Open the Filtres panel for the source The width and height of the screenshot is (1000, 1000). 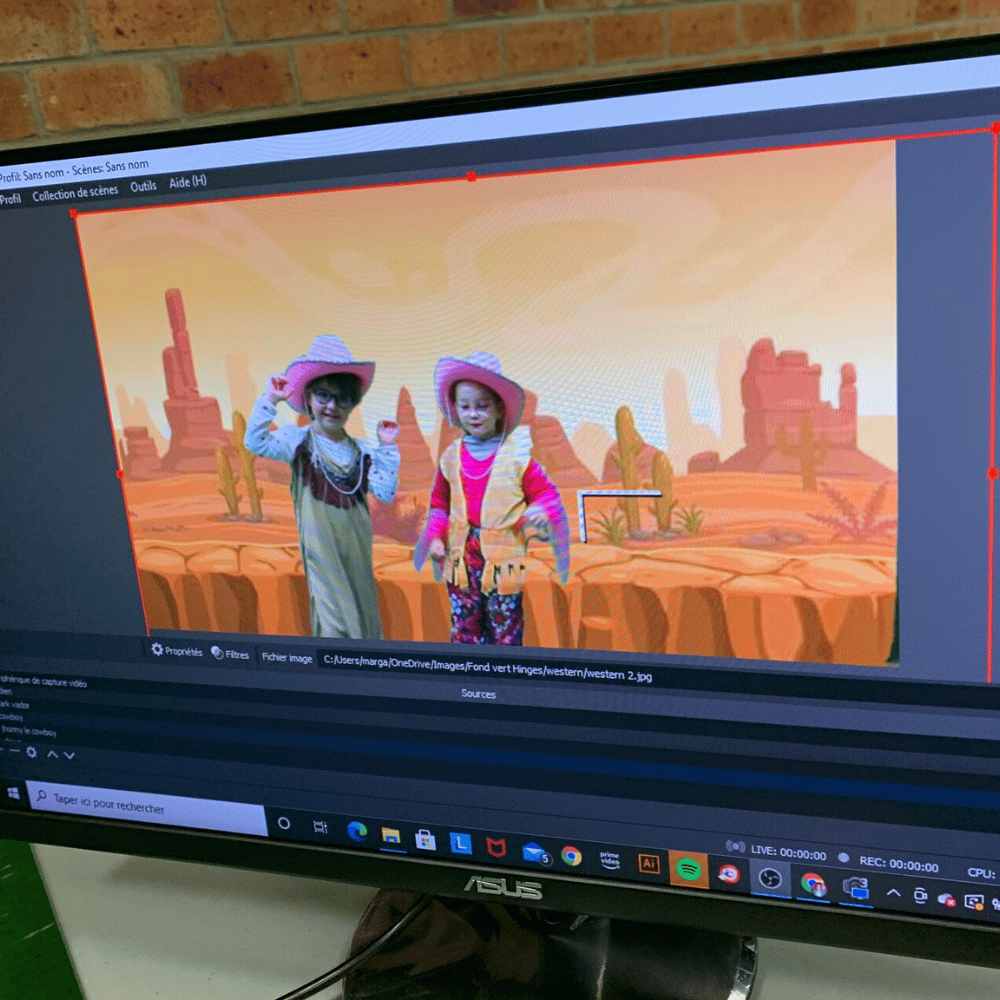coord(230,655)
